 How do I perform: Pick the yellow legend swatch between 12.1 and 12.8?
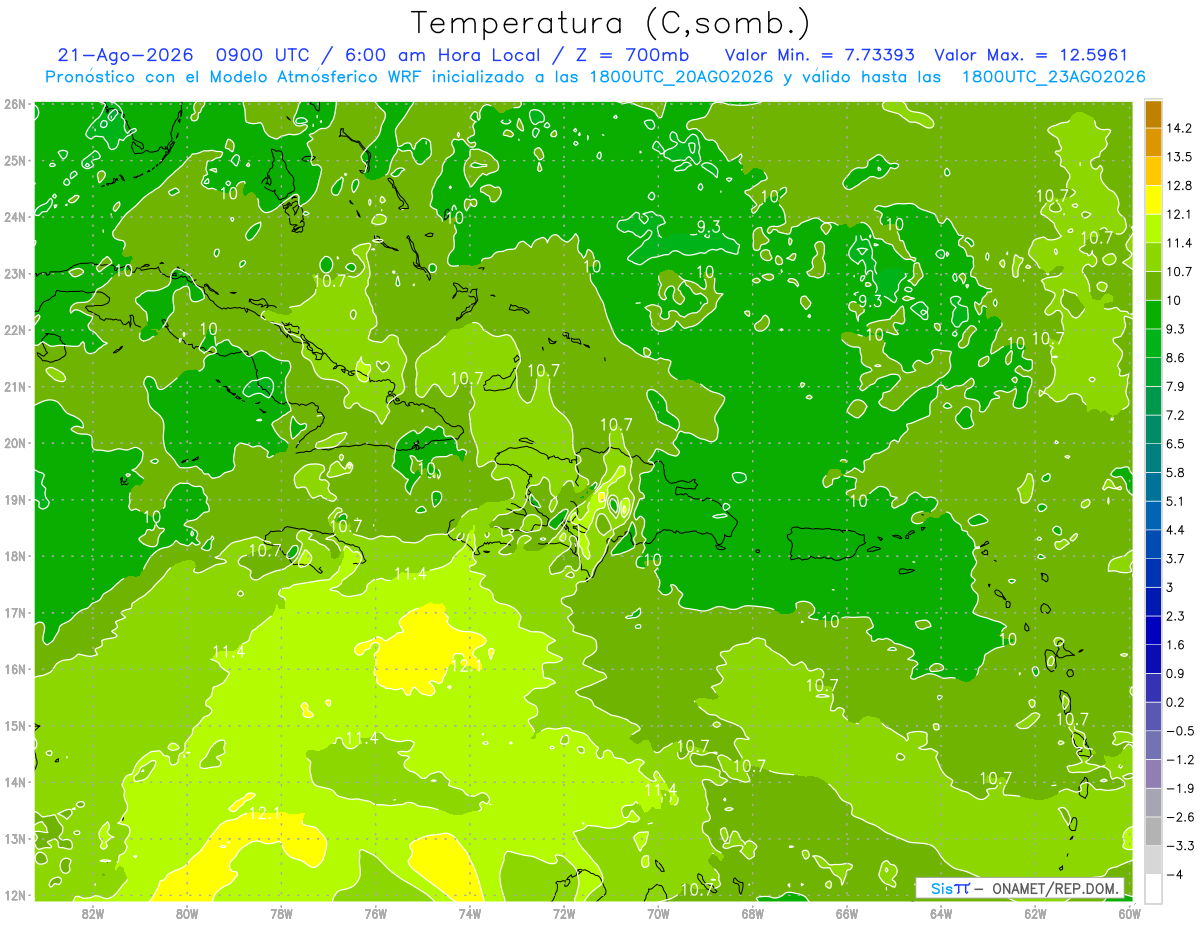[1153, 199]
